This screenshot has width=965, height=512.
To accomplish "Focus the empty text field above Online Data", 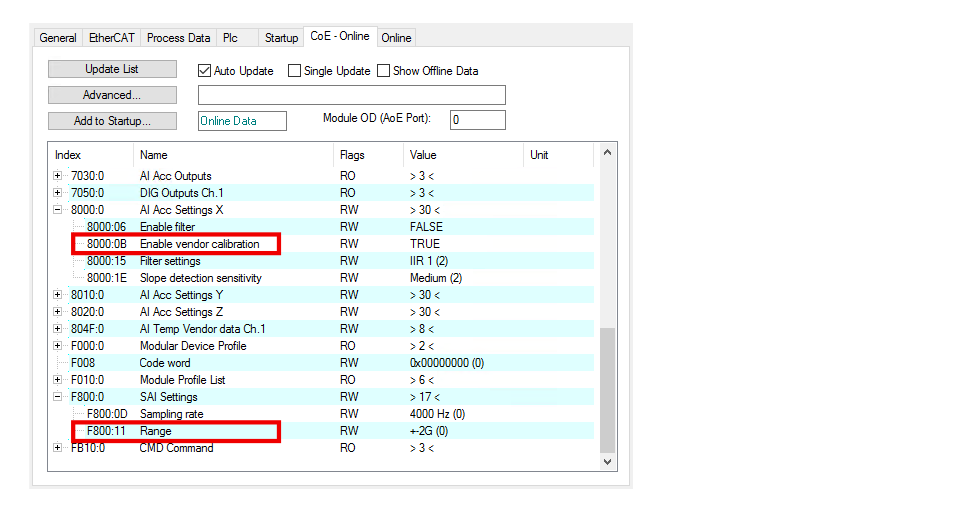I will (x=351, y=95).
